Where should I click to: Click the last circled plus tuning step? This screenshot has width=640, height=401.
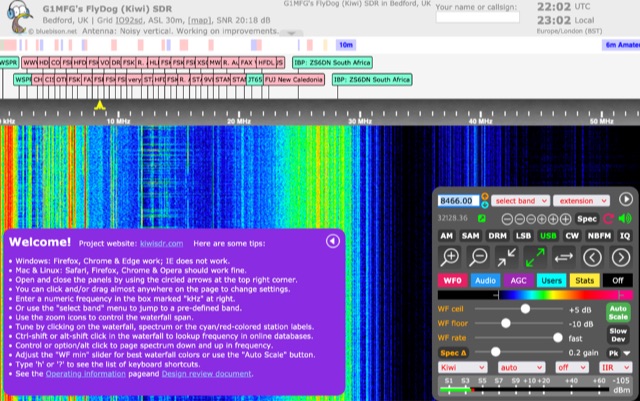[x=565, y=219]
